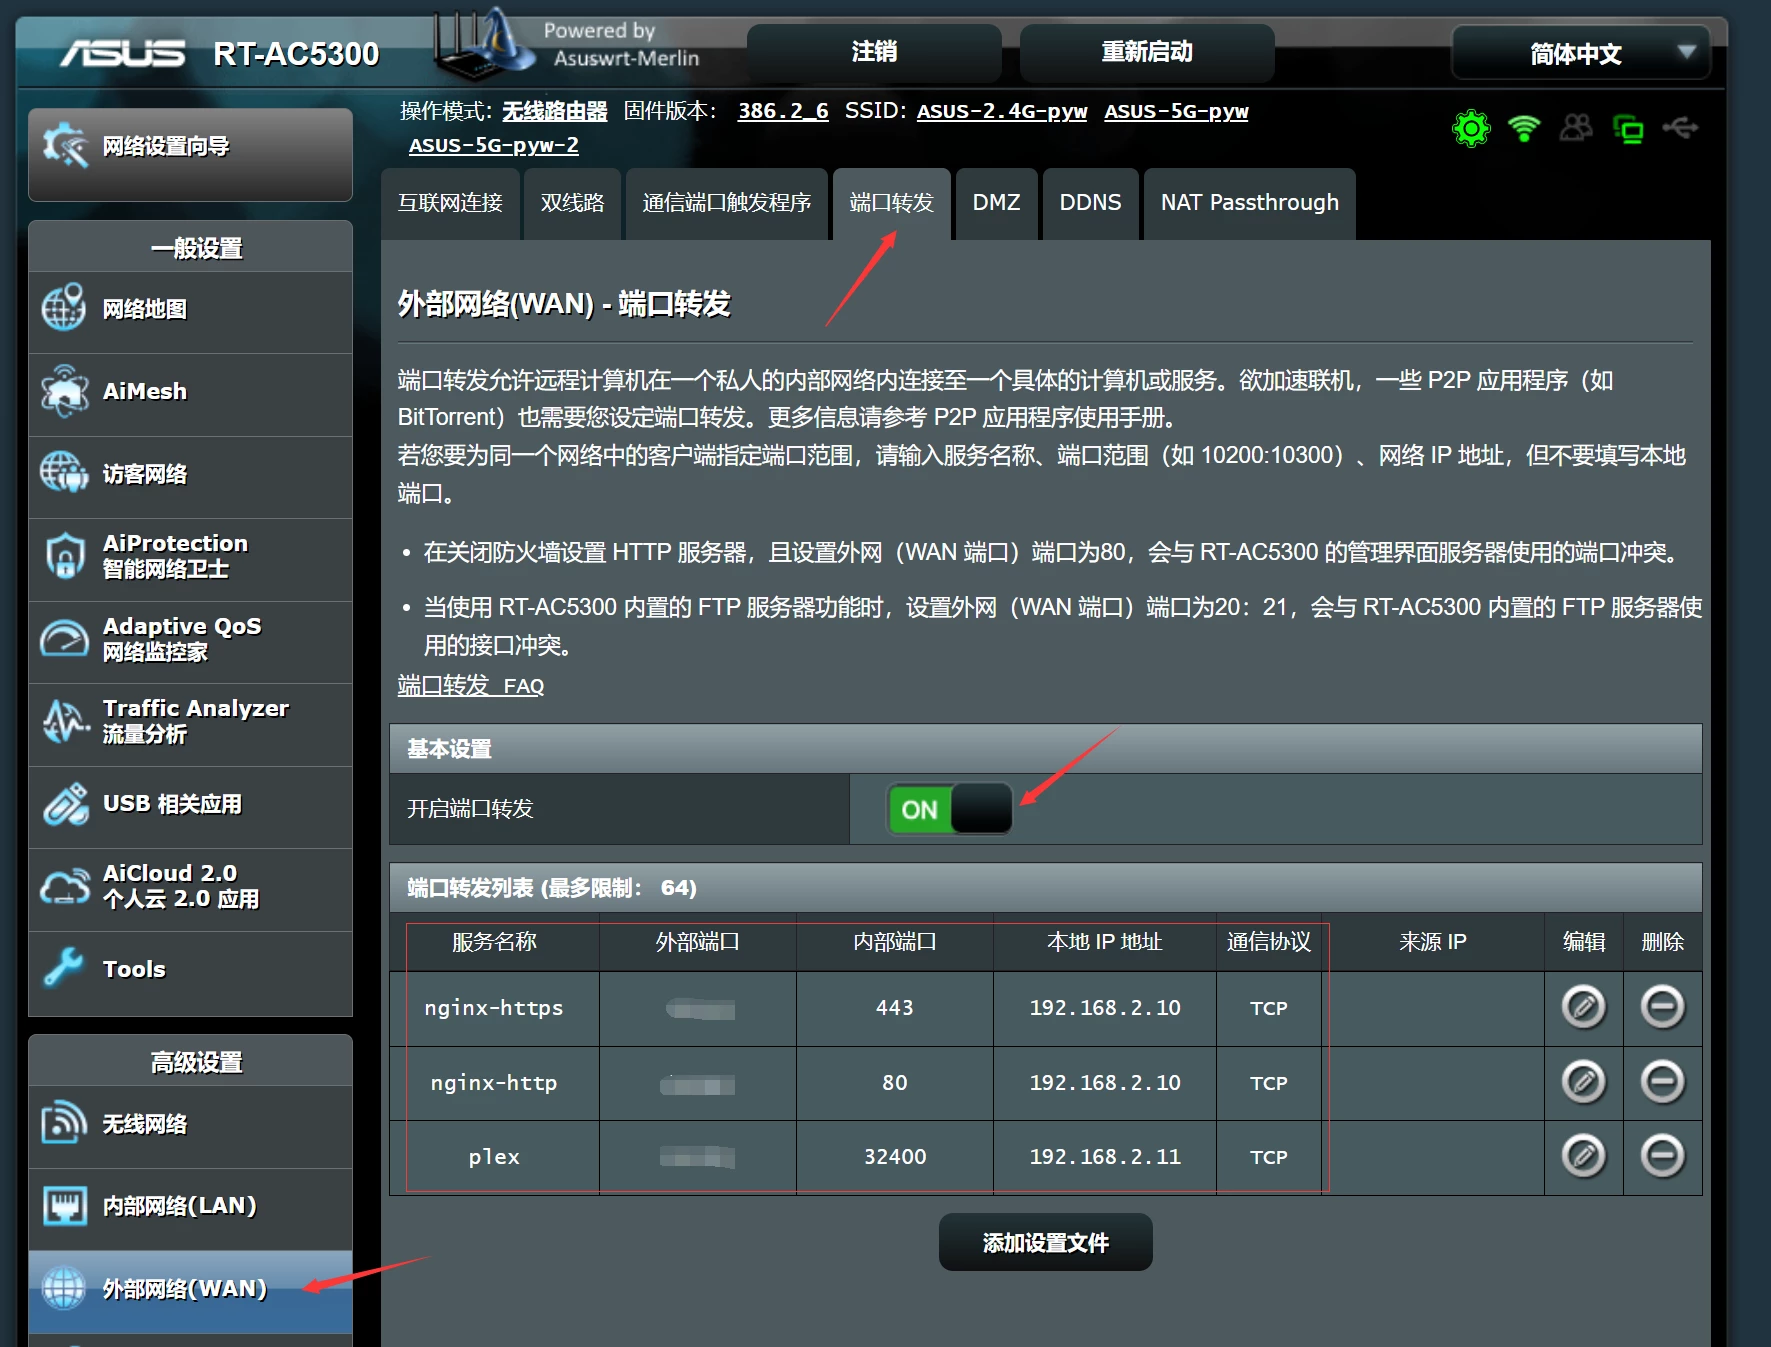
Task: Open the AiCloud 2.0 cloud icon
Action: [64, 886]
